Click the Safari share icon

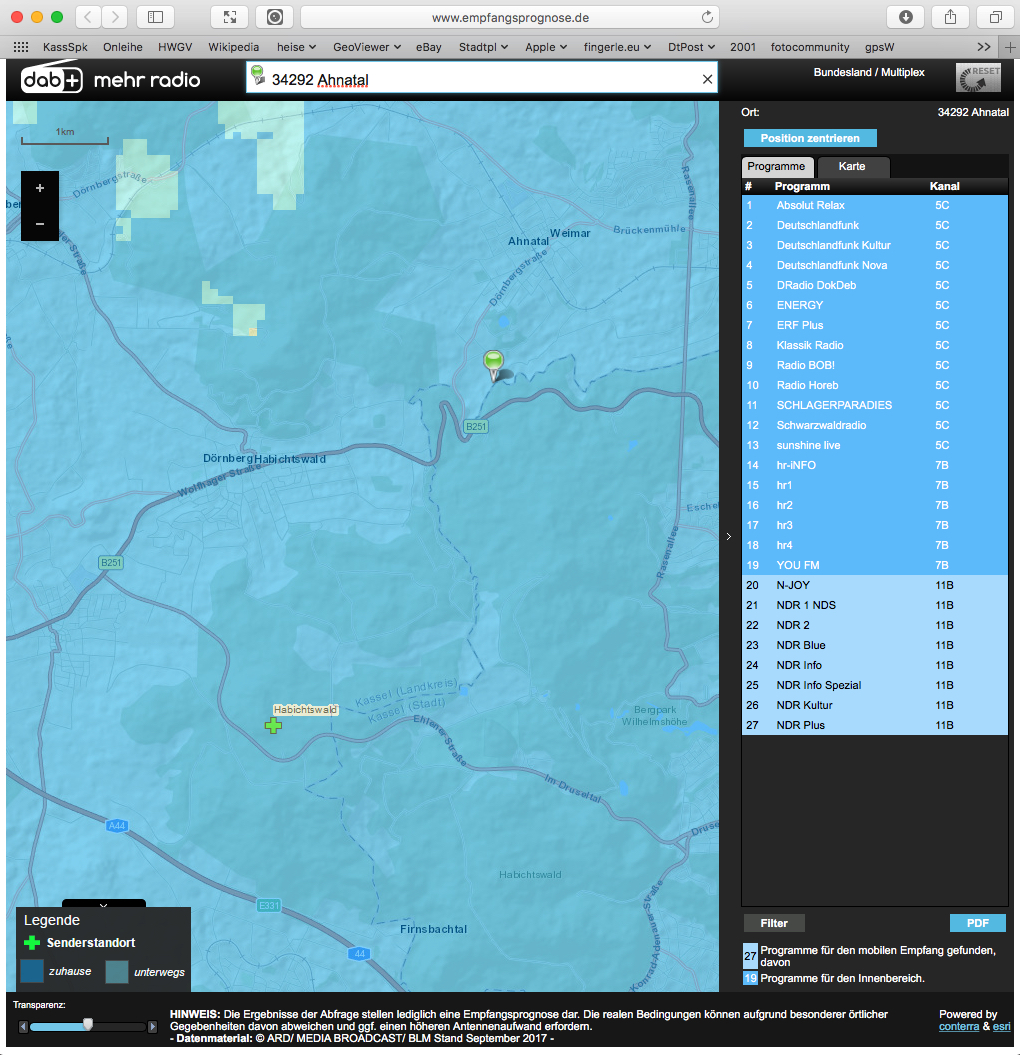click(x=950, y=17)
